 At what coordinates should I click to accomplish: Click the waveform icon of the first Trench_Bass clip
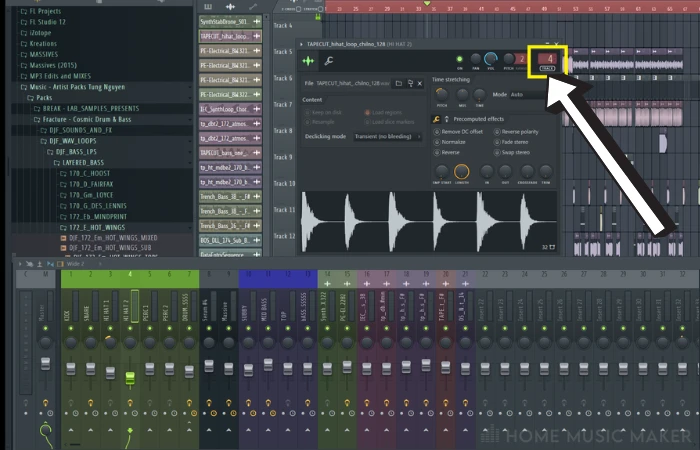pos(257,196)
